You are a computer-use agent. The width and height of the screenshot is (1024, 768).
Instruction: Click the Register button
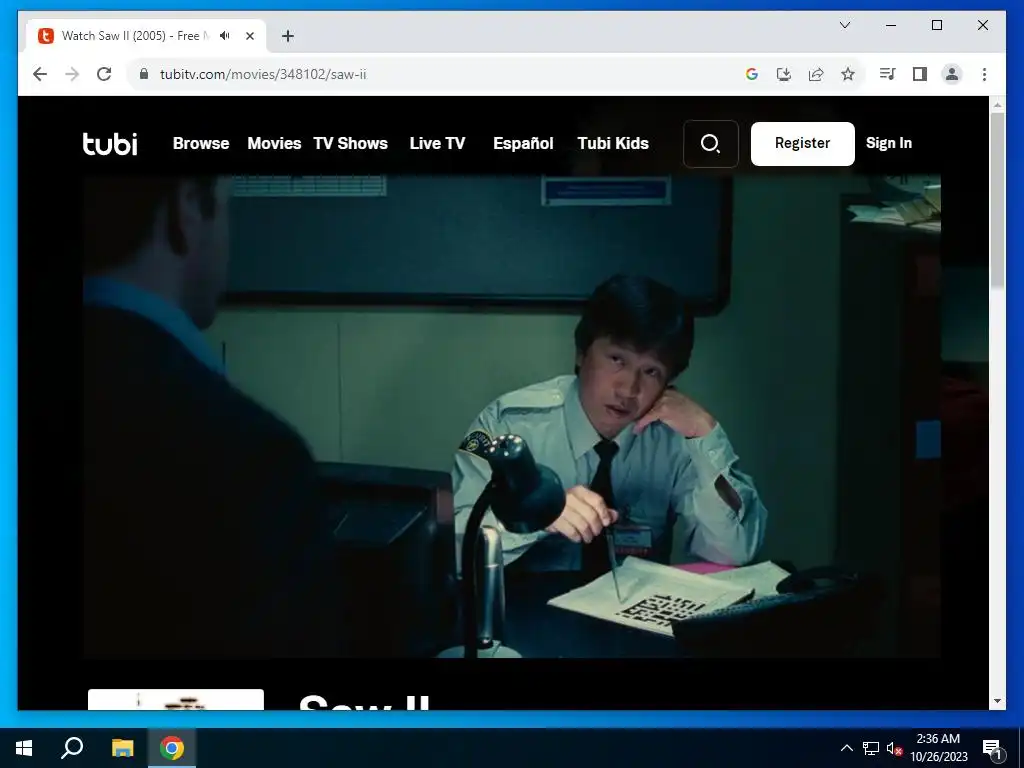tap(803, 144)
